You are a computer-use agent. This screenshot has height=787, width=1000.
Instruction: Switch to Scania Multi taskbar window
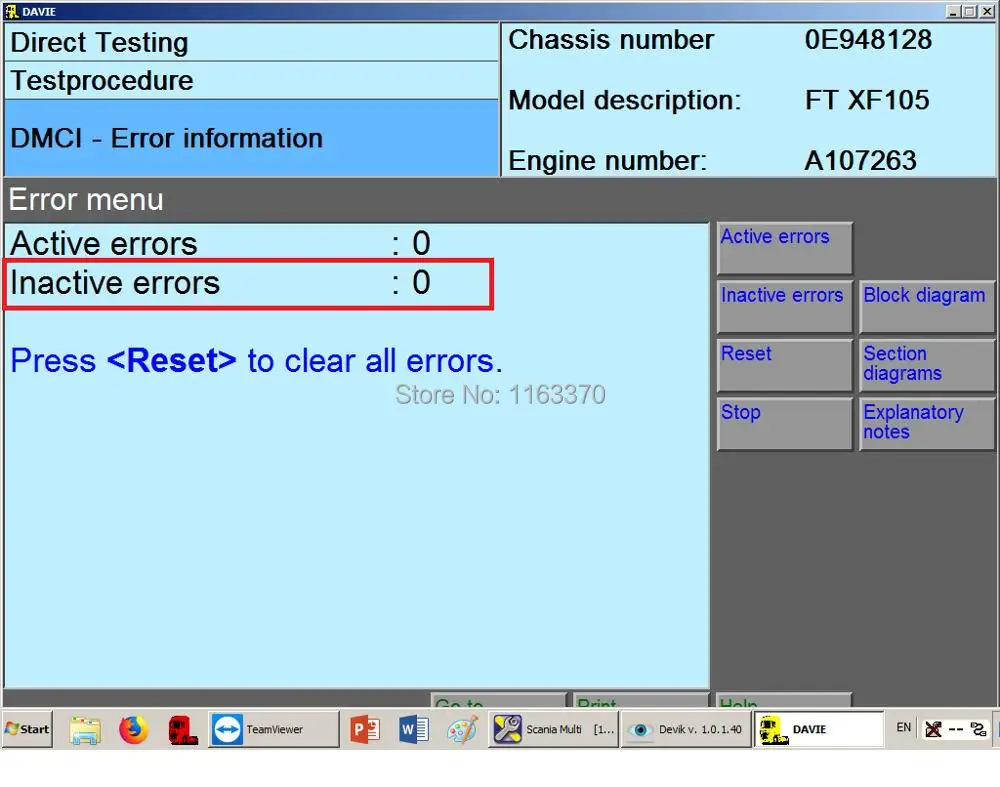click(554, 730)
